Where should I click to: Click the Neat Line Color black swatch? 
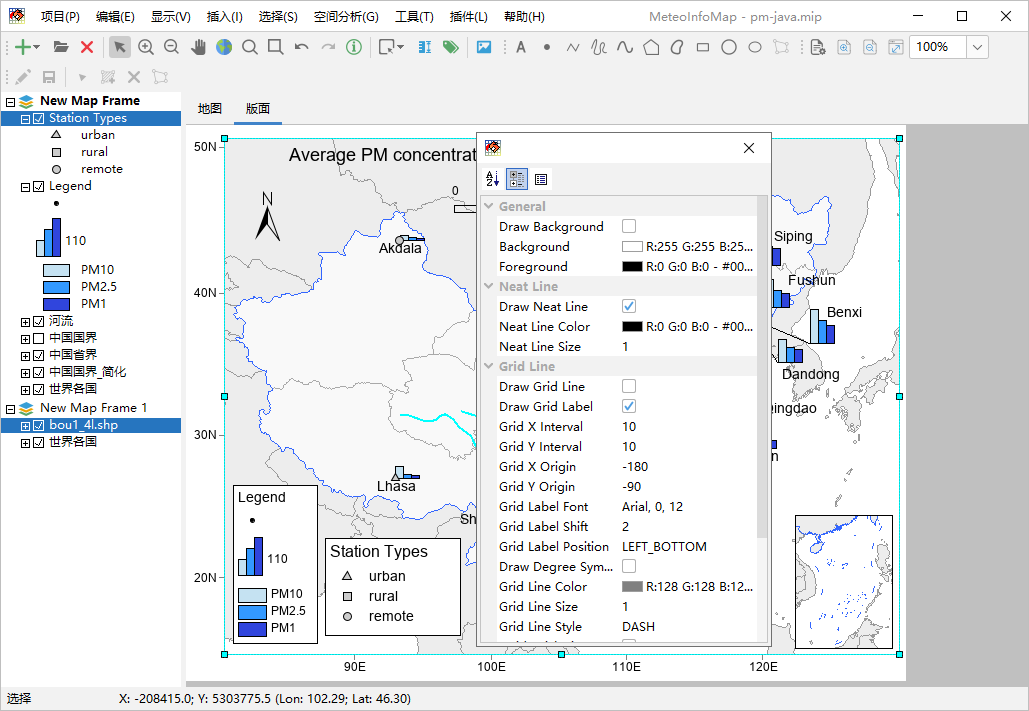click(x=632, y=327)
